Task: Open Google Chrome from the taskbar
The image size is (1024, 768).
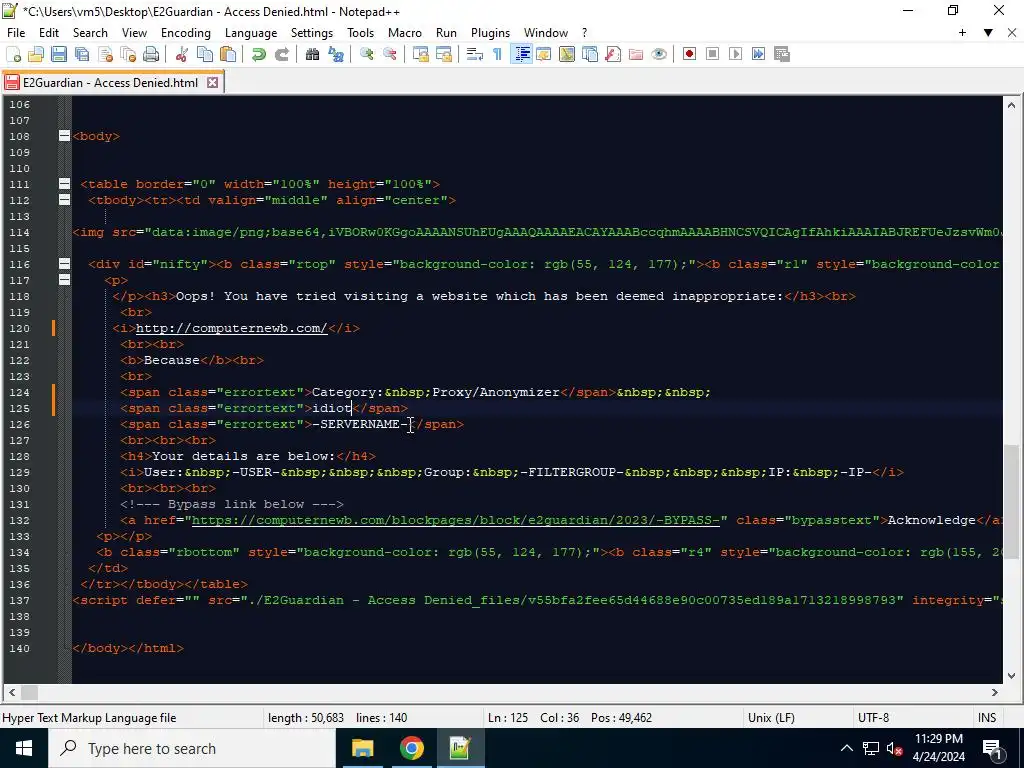Action: [411, 748]
